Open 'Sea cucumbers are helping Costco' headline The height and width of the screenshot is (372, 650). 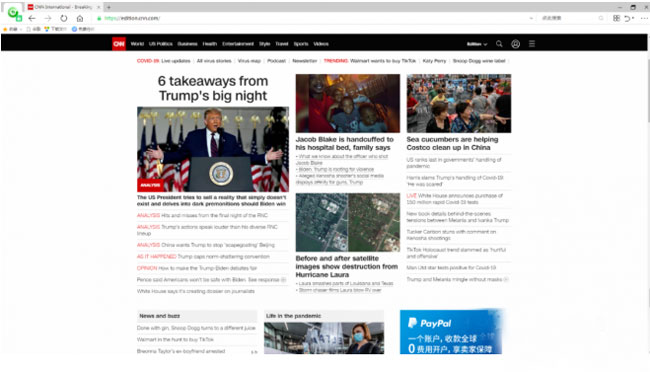(452, 143)
